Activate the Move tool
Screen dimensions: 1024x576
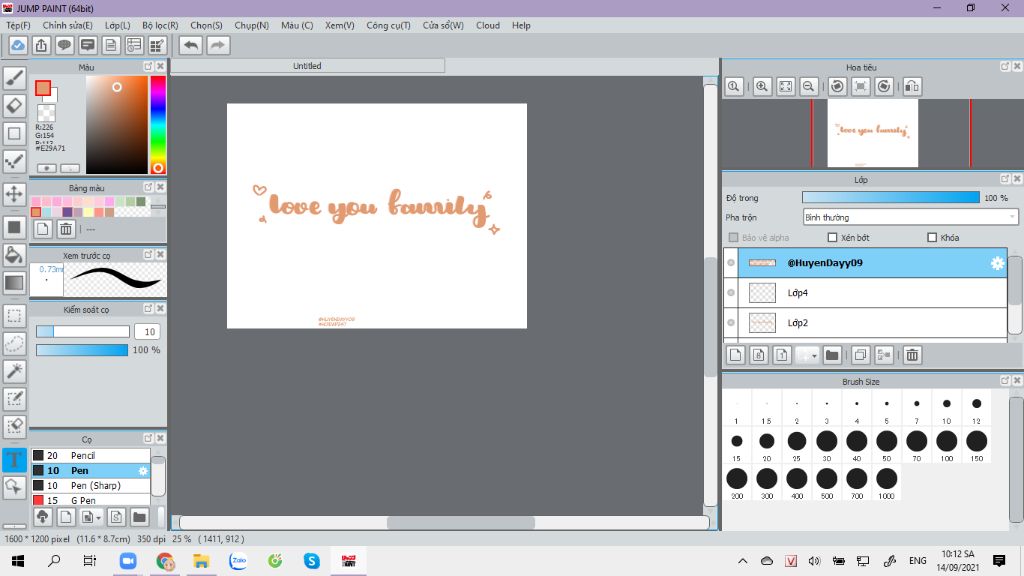pos(15,193)
